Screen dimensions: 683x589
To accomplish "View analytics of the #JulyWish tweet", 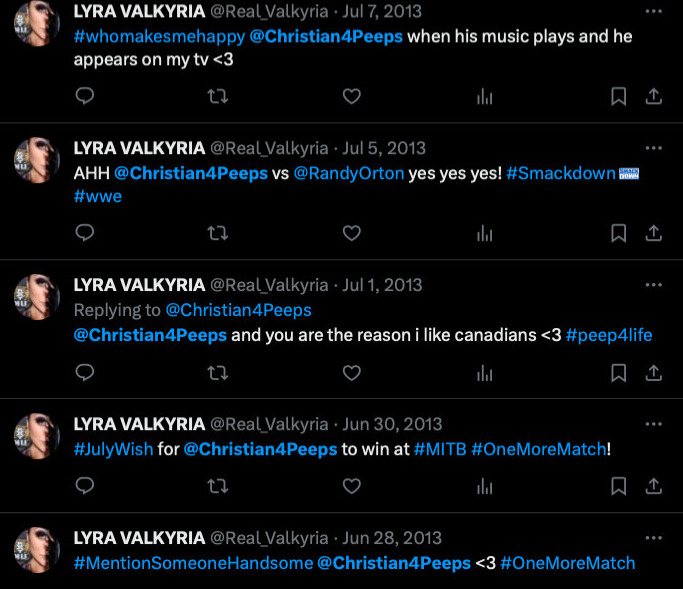I will point(484,486).
